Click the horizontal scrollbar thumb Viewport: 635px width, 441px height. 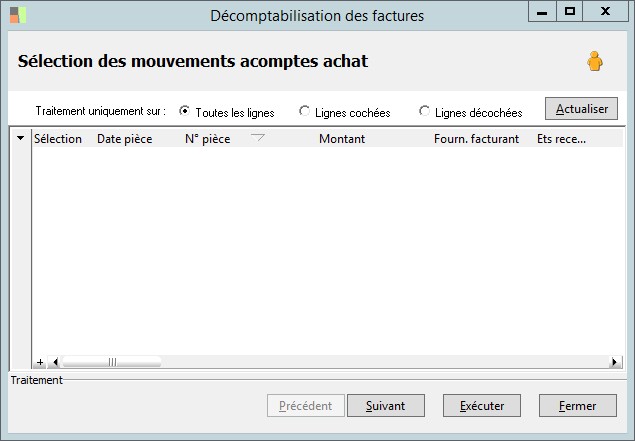click(x=111, y=362)
